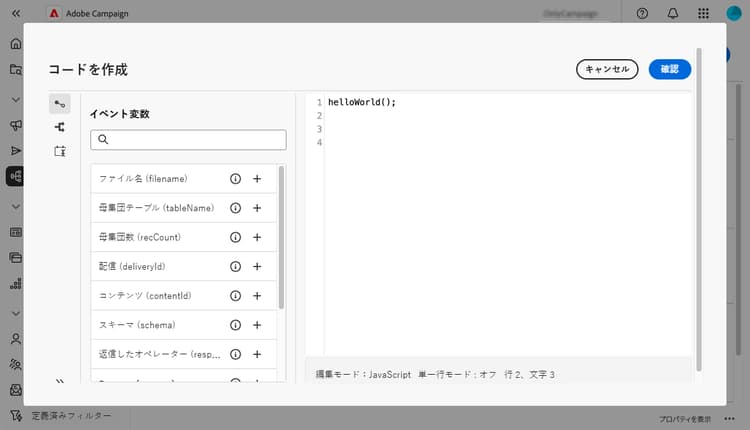Screen dimensions: 750x430
Task: Click the dialog's vertical scrollbar
Action: tap(699, 209)
